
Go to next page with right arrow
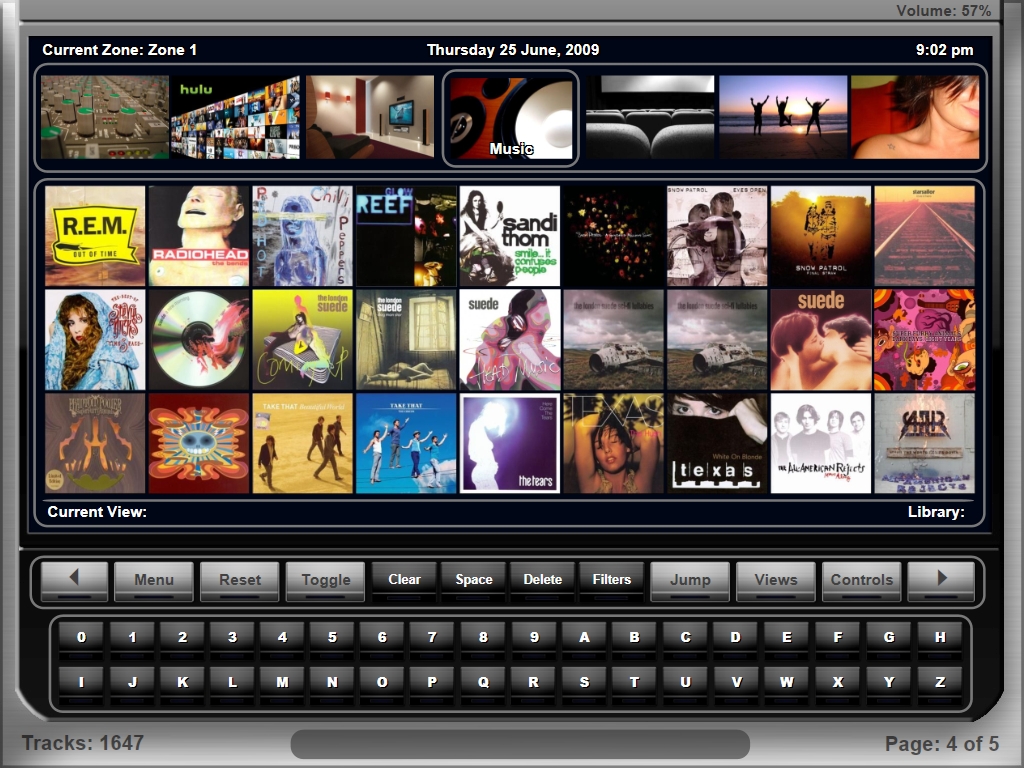[x=941, y=581]
